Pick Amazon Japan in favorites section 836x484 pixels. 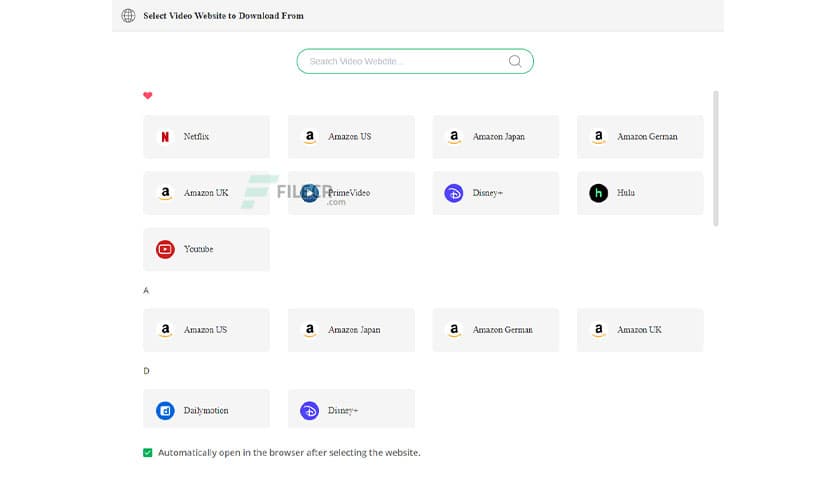tap(496, 137)
